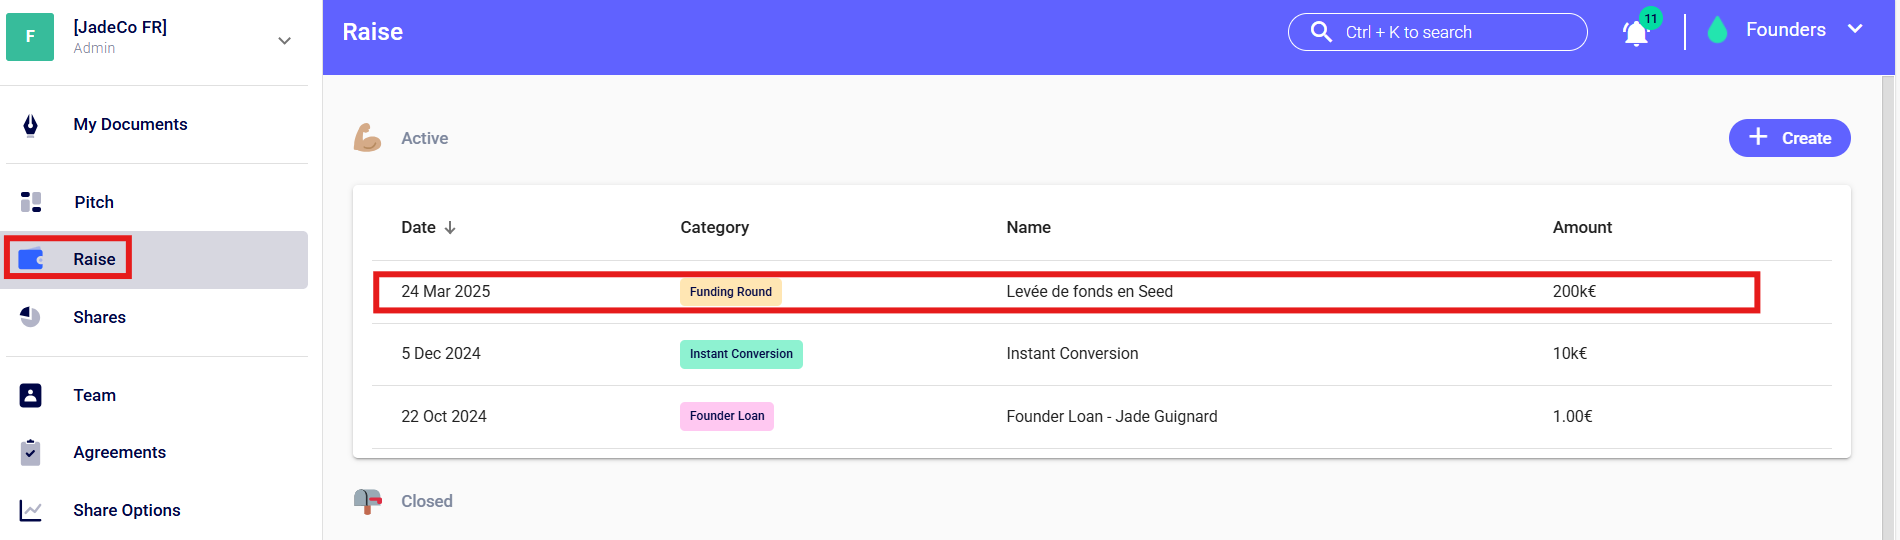Click the Funding Round category tag
The height and width of the screenshot is (540, 1900).
731,292
